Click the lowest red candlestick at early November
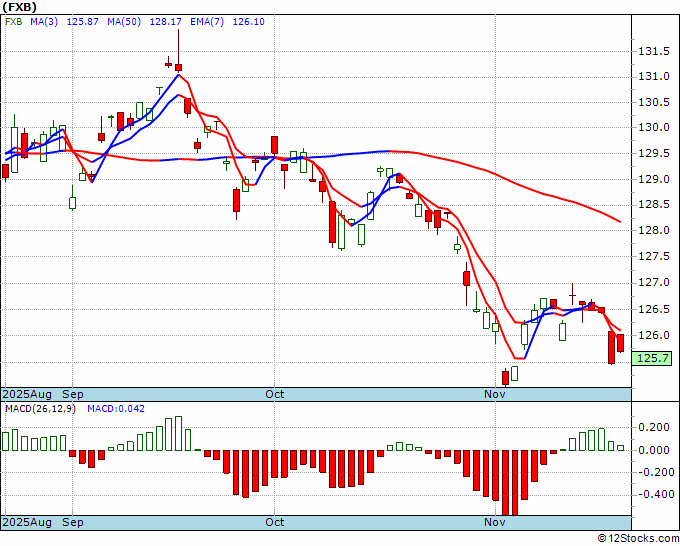The height and width of the screenshot is (546, 680). [505, 378]
